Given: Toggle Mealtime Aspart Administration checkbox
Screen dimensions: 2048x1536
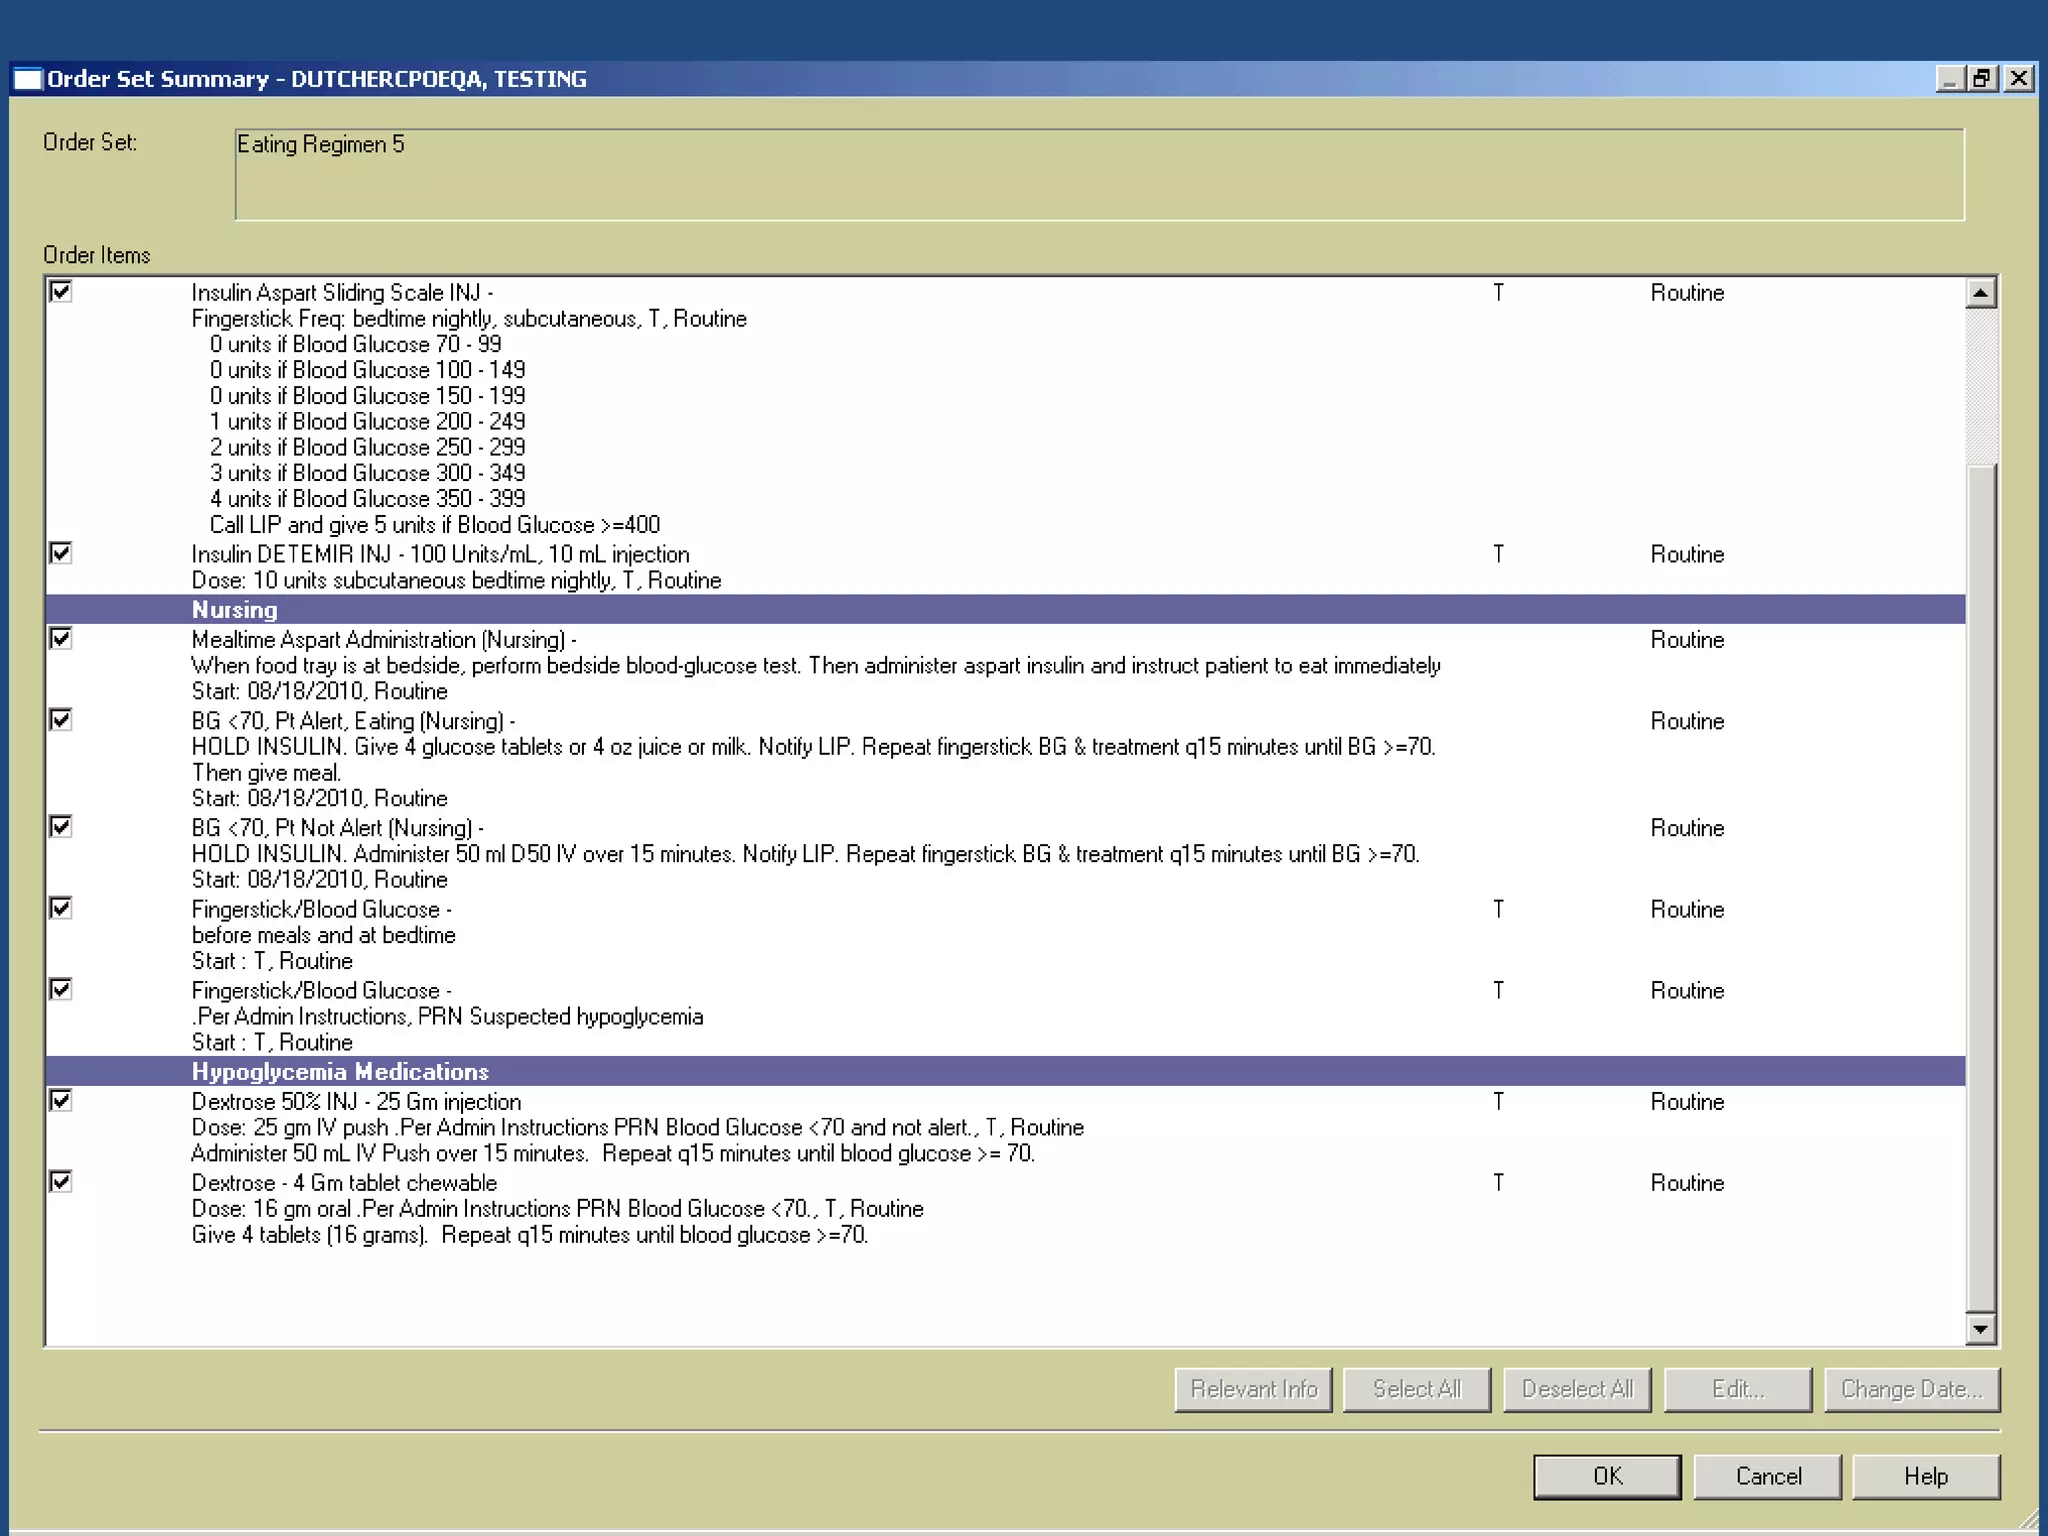Looking at the screenshot, I should 61,639.
